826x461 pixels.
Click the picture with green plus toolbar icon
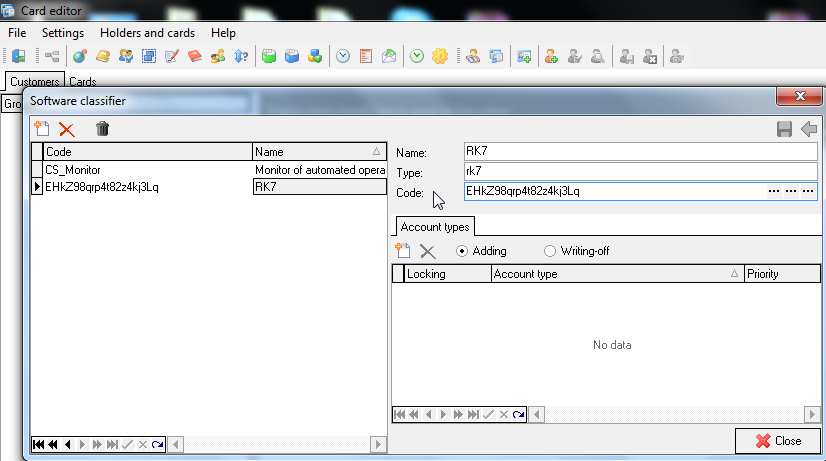(x=524, y=56)
